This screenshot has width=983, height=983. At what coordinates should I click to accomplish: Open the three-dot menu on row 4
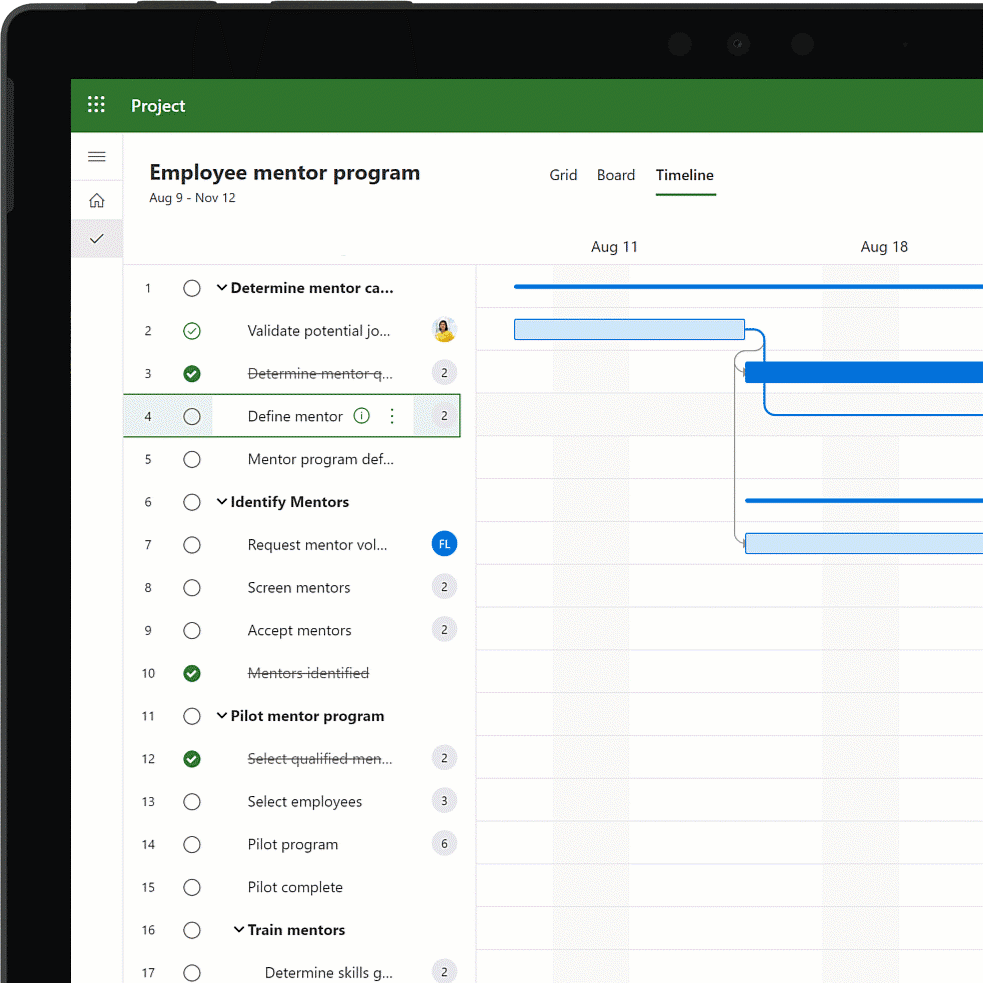pos(392,416)
